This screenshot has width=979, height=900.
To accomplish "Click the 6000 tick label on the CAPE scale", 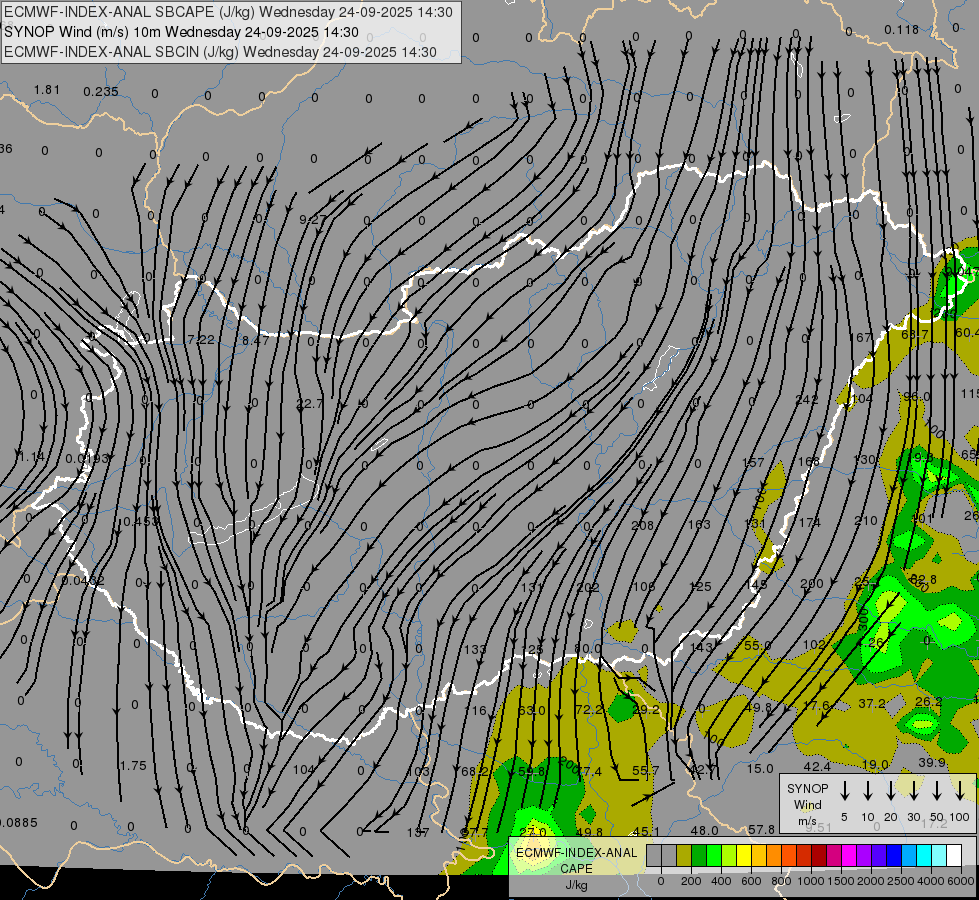I will point(961,881).
